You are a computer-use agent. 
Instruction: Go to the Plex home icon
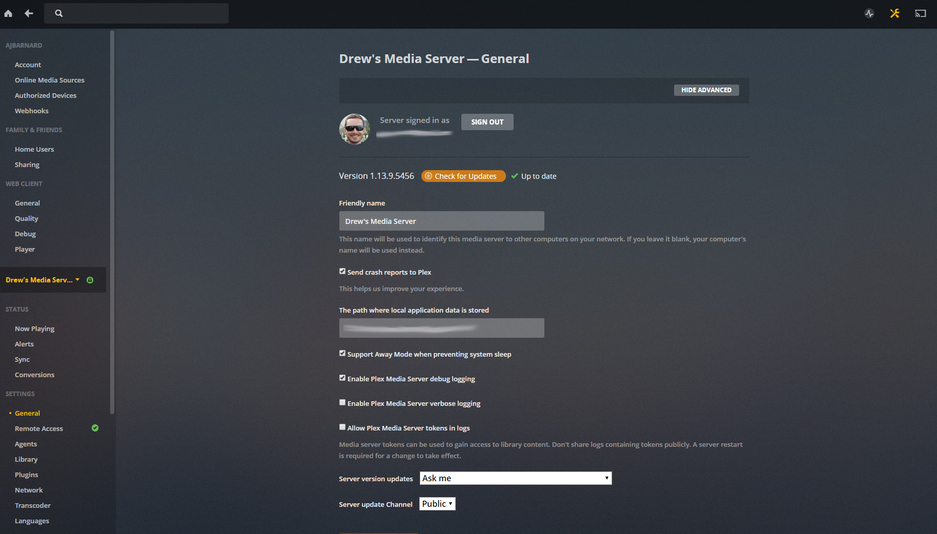pos(8,13)
